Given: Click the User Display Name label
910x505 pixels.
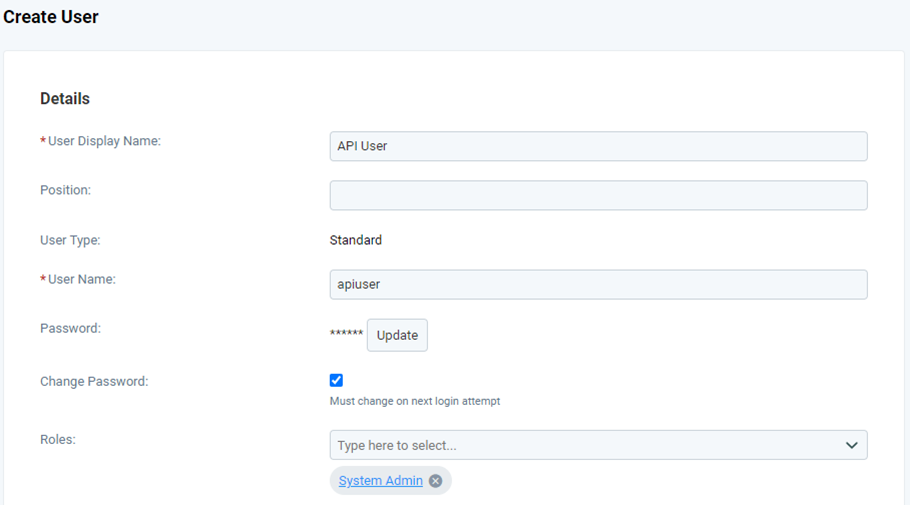Looking at the screenshot, I should (x=104, y=141).
